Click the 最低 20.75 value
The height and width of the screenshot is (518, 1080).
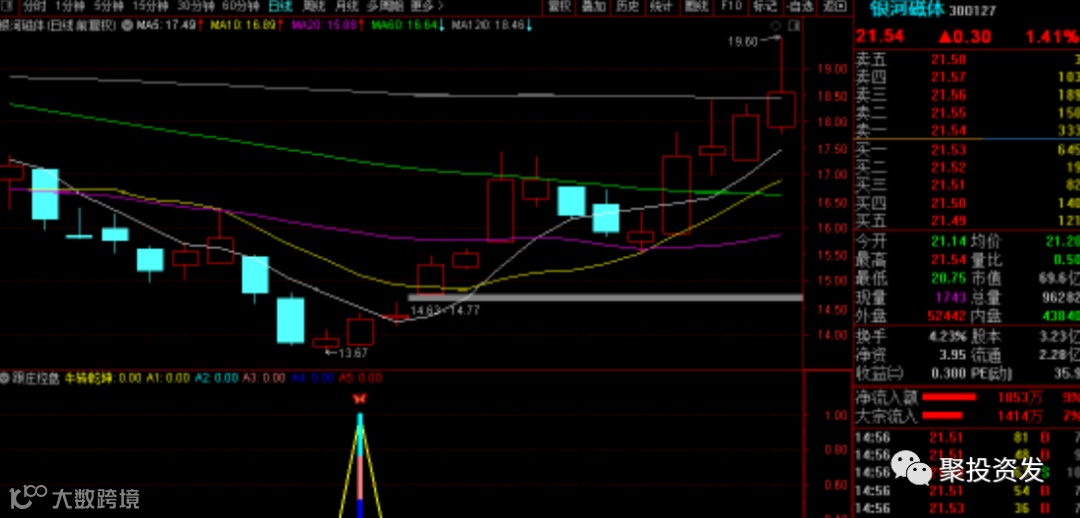pos(948,278)
